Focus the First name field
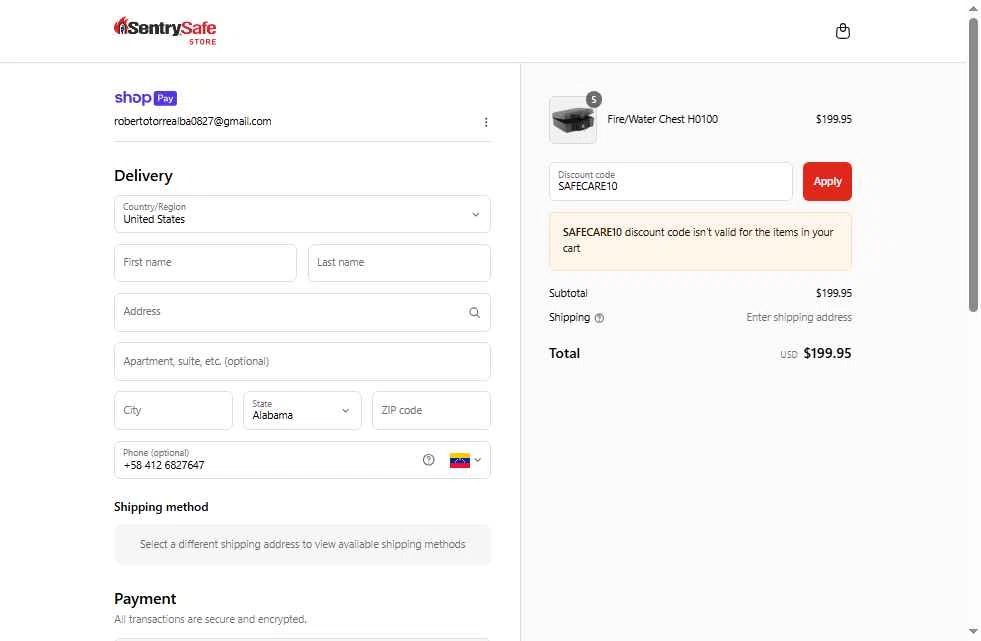 pyautogui.click(x=205, y=263)
